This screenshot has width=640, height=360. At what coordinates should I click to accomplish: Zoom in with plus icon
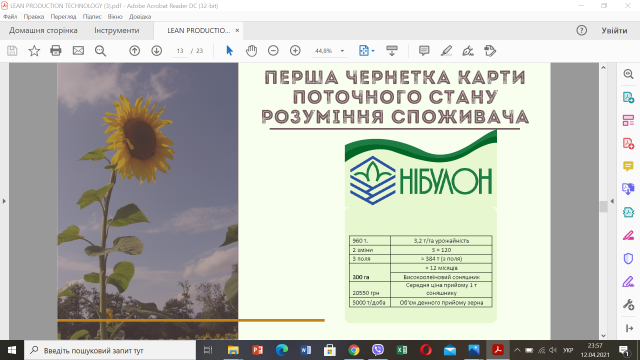point(295,51)
